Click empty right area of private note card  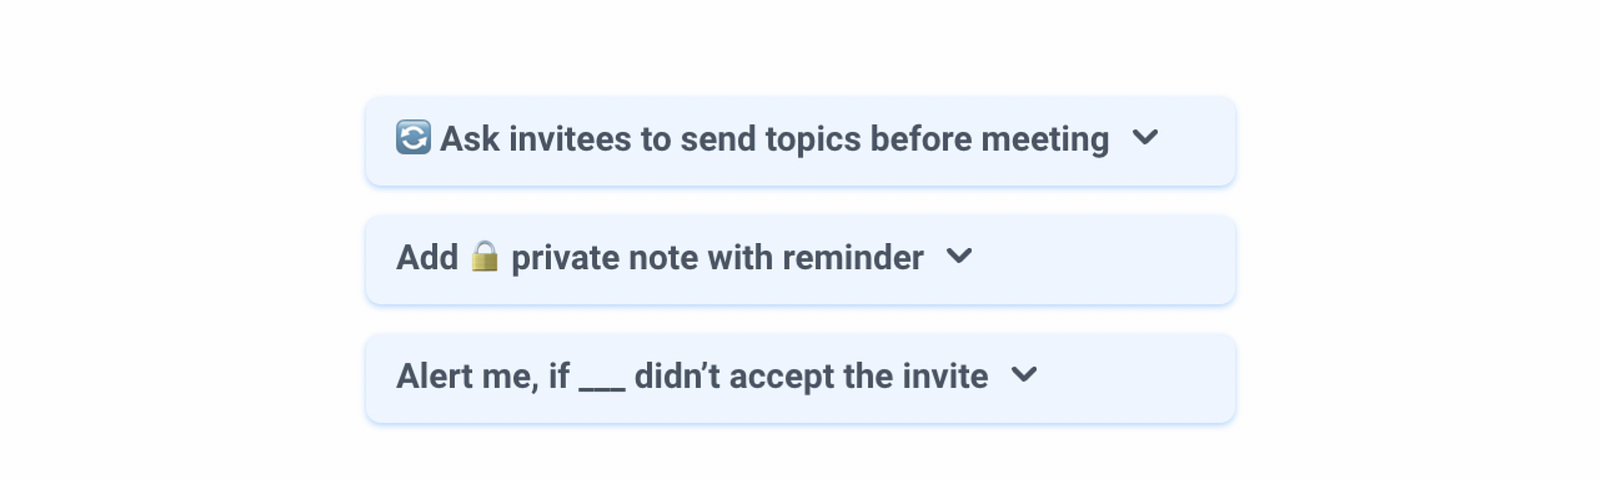click(1100, 260)
